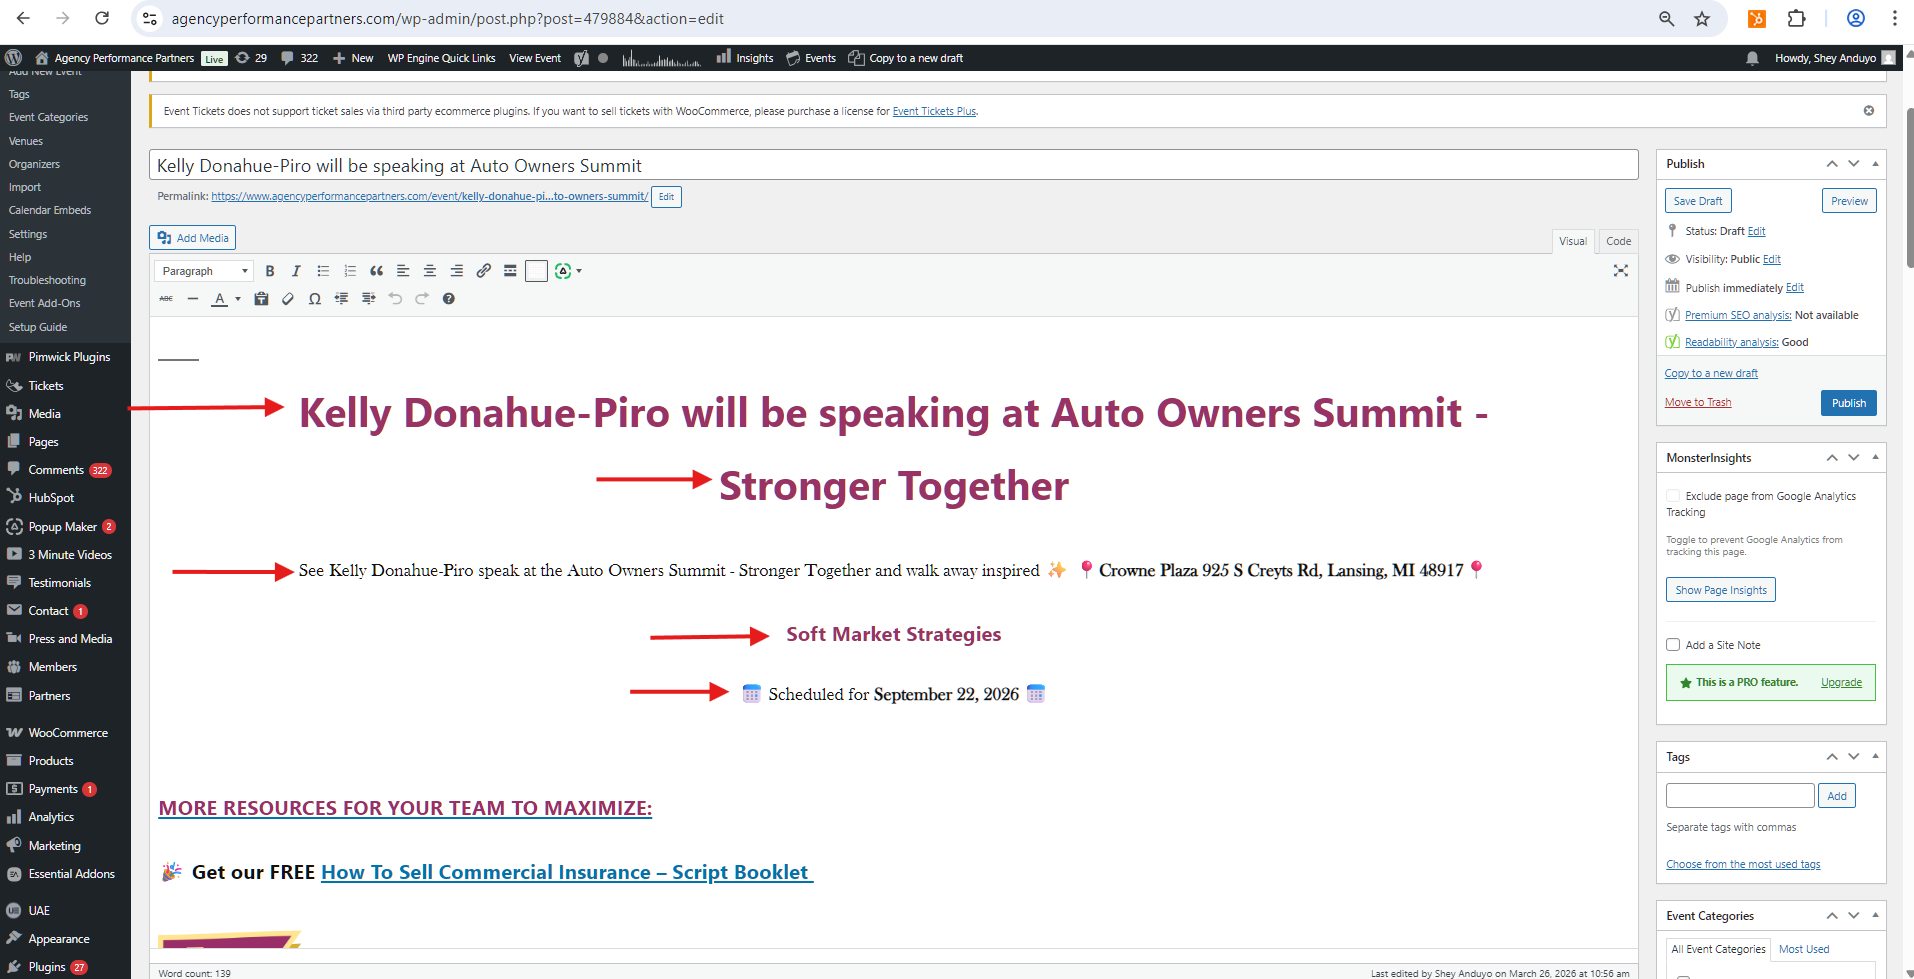Open WooCommerce in the admin sidebar

(68, 733)
